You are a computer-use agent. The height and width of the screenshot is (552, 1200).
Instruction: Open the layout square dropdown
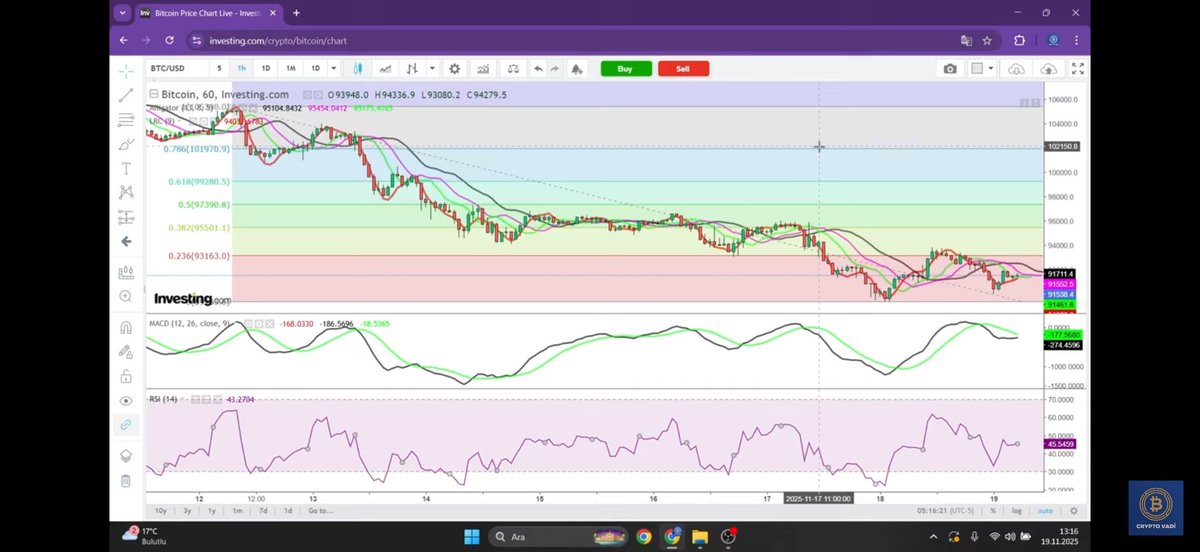tap(983, 68)
